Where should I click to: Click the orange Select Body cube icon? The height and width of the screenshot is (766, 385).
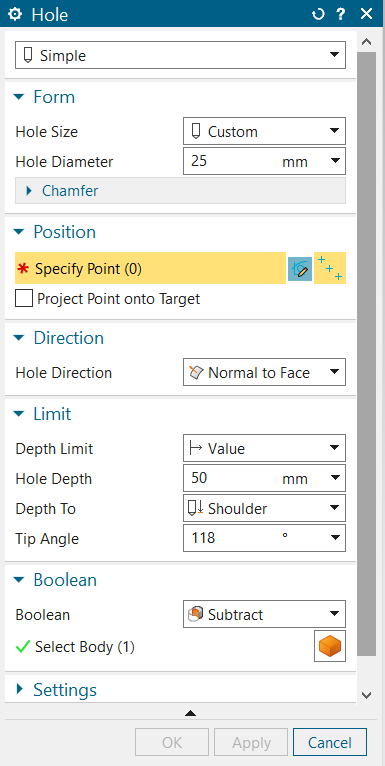(330, 646)
